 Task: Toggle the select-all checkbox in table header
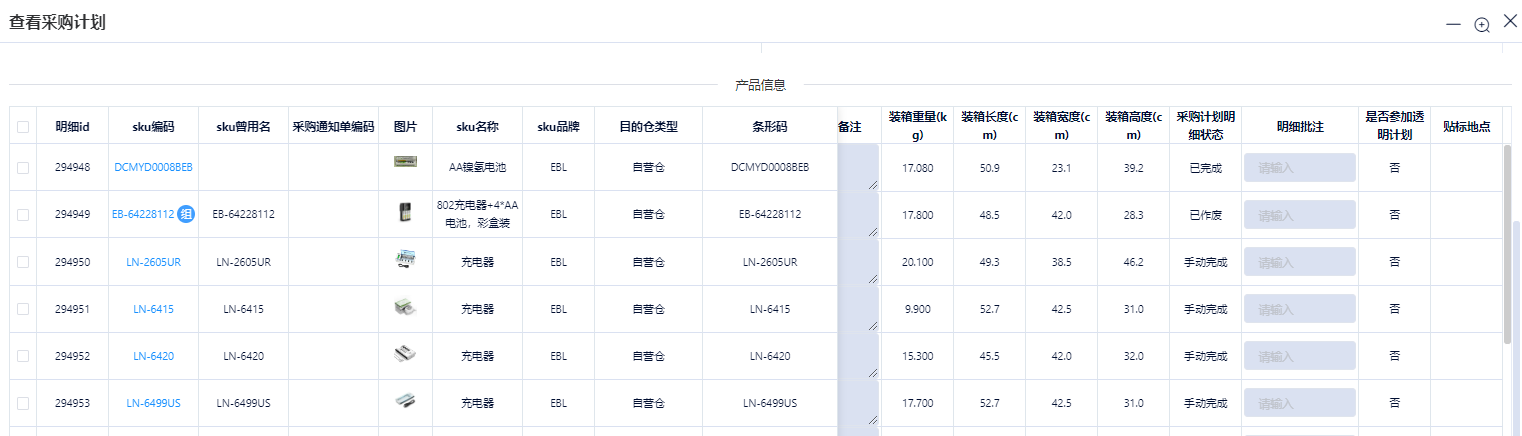pos(23,127)
